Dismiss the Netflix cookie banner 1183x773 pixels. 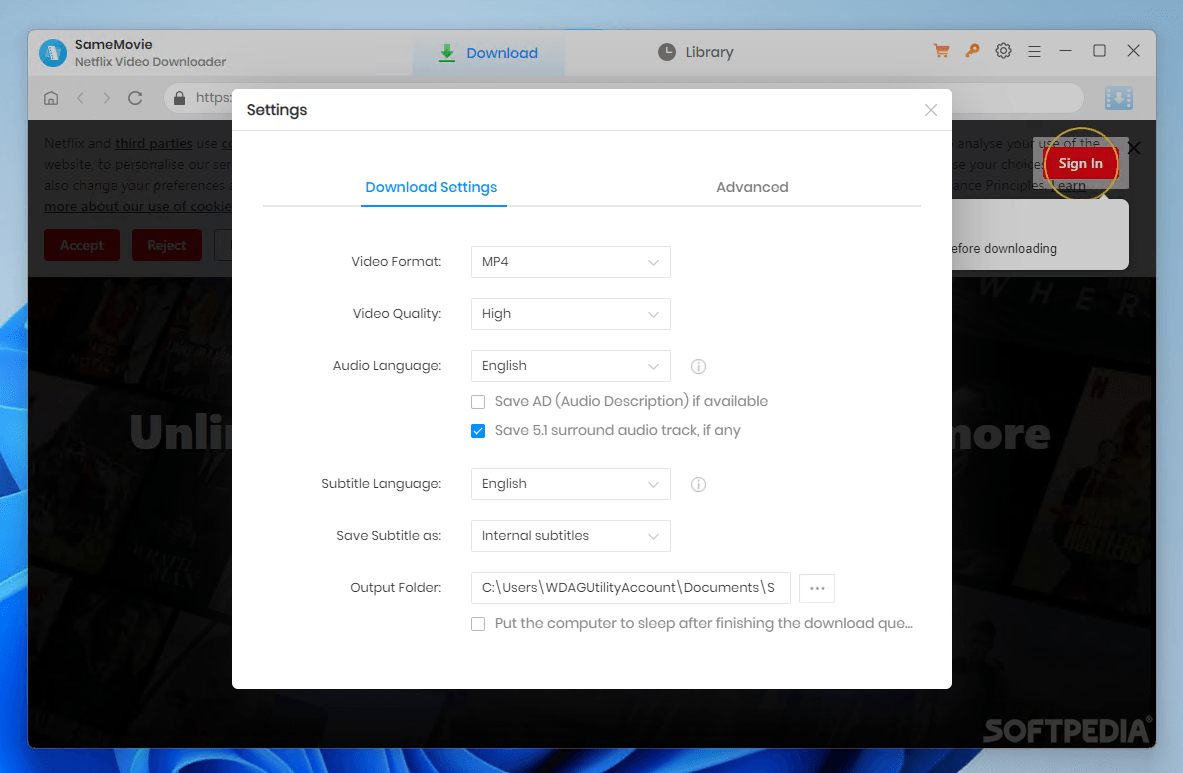pyautogui.click(x=1134, y=148)
